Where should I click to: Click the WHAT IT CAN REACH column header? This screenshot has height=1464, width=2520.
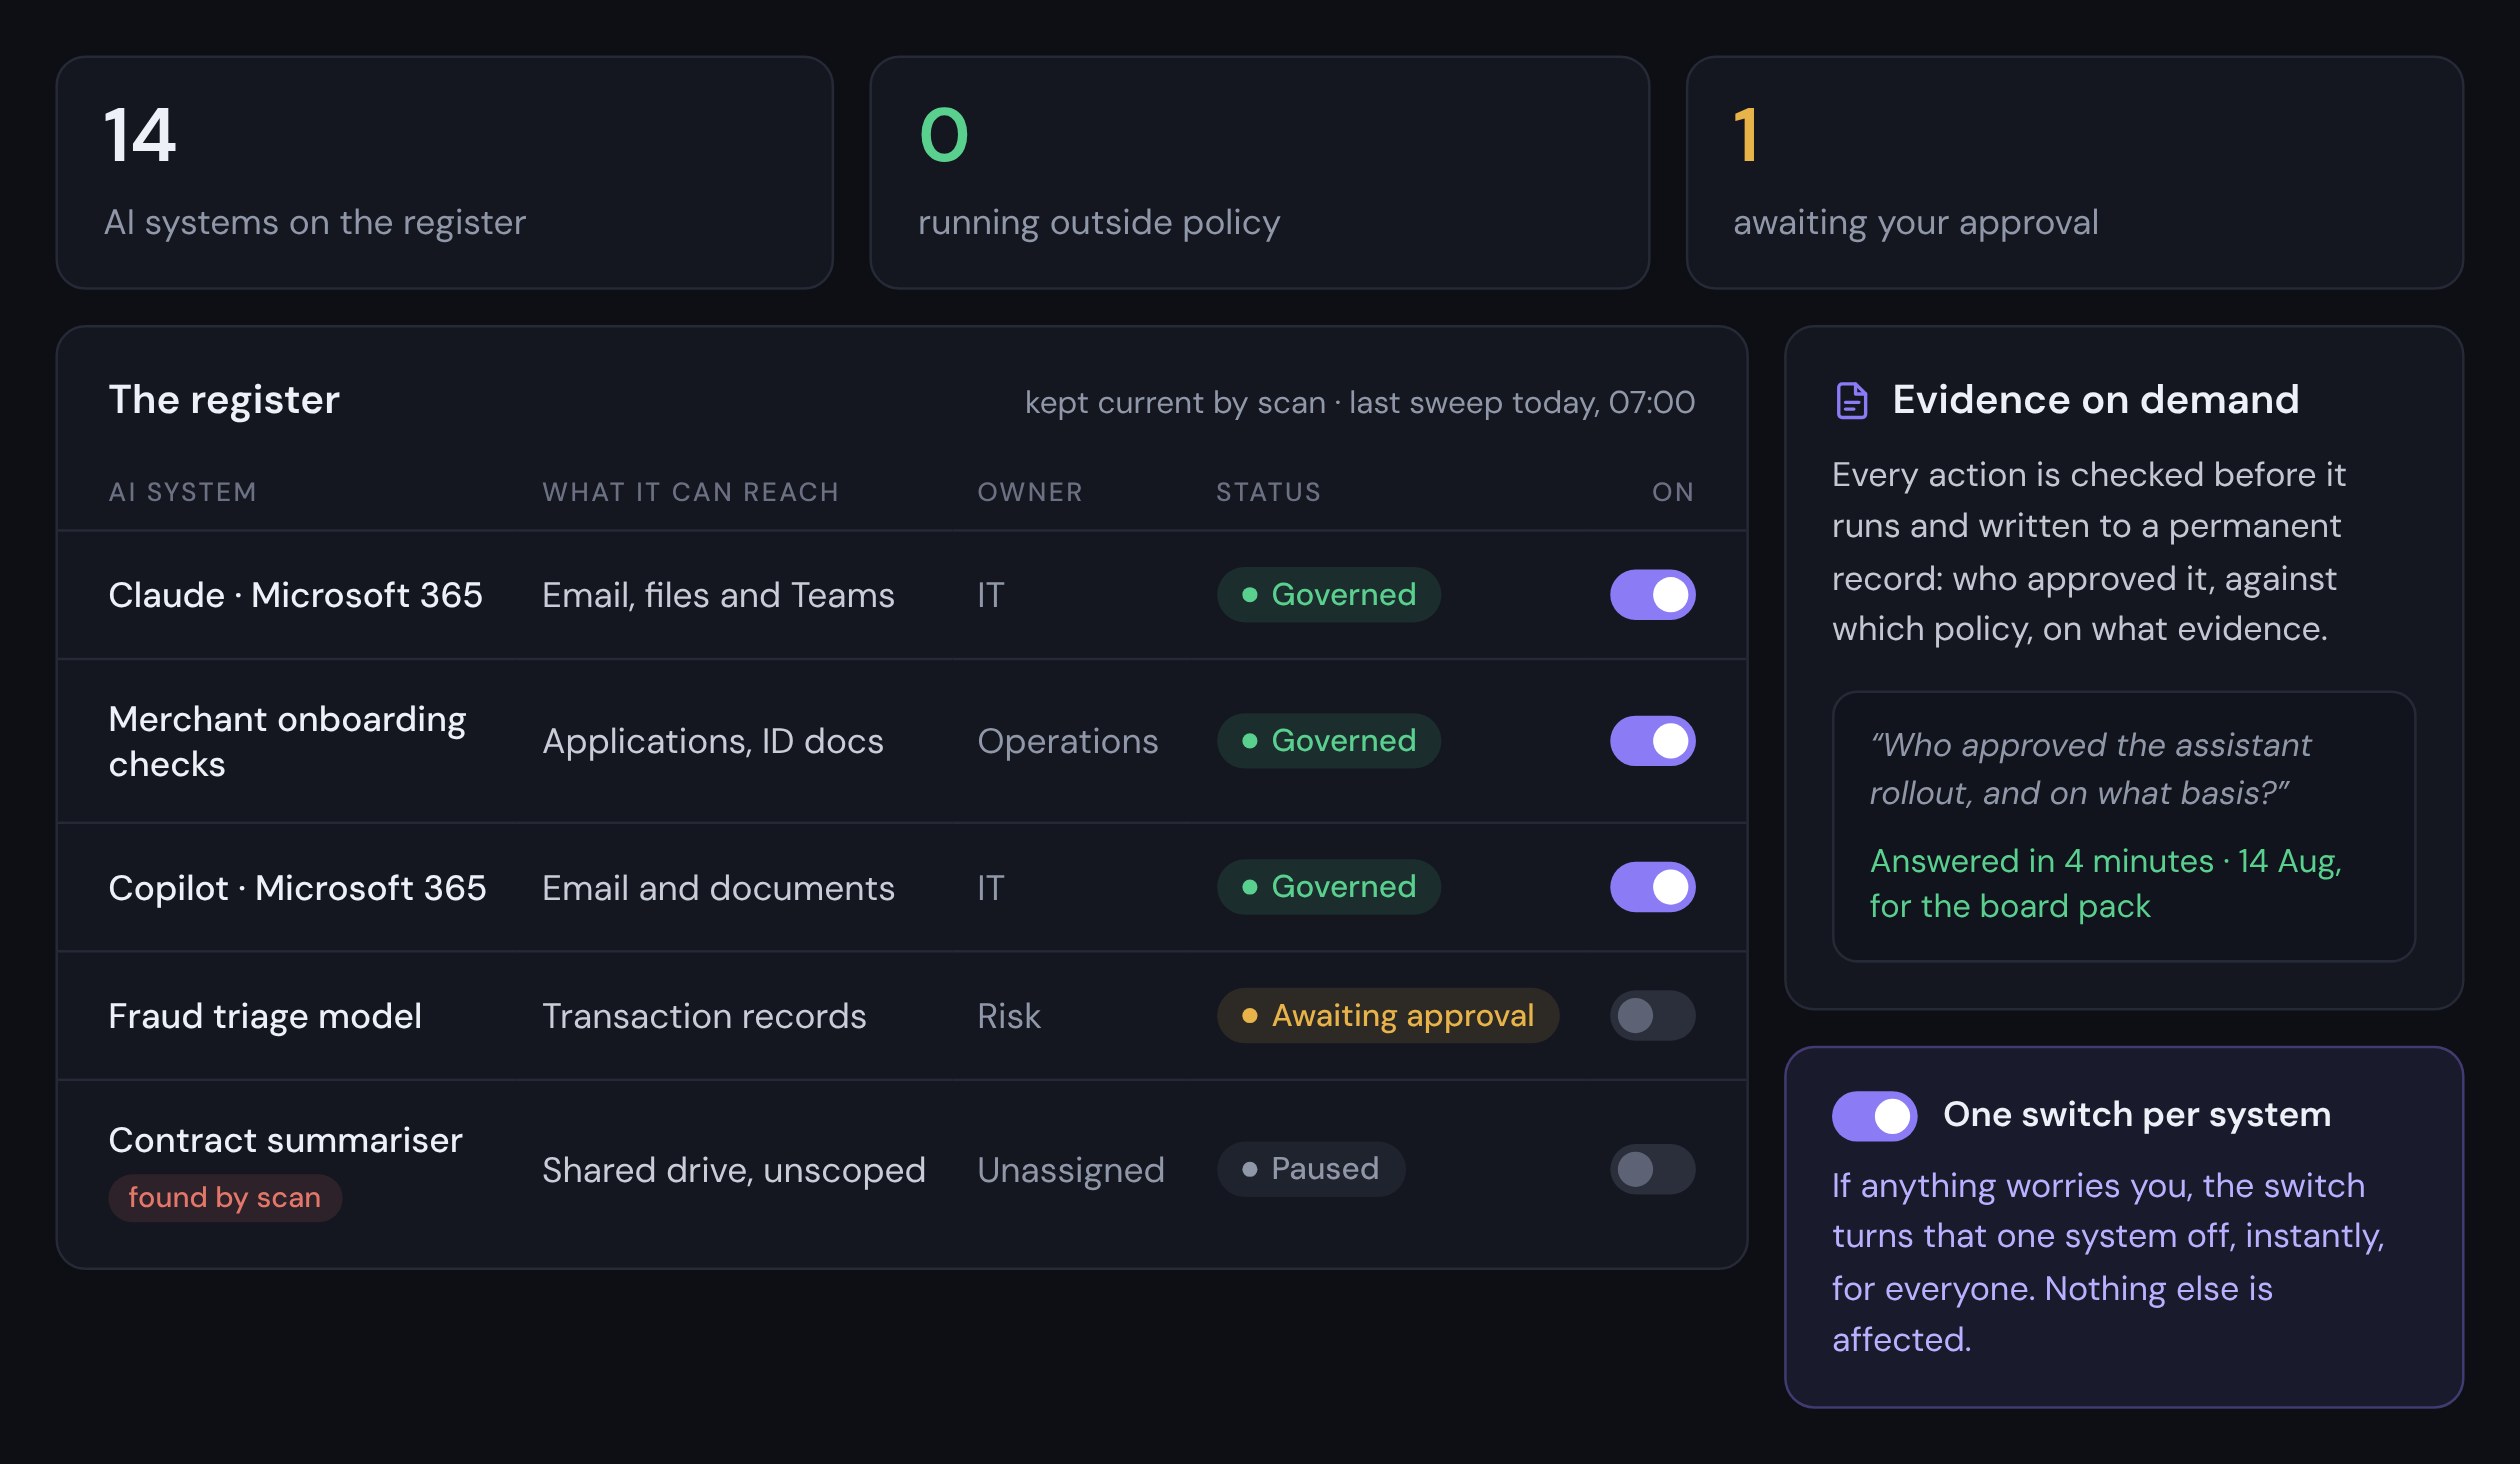[x=690, y=492]
